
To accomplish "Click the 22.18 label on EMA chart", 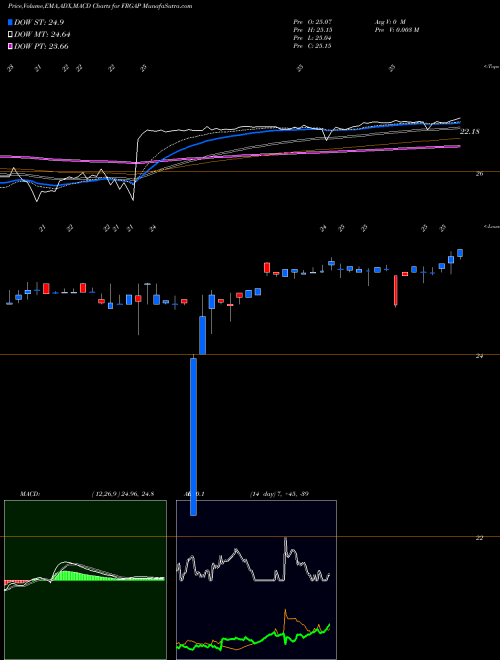I will 470,132.
